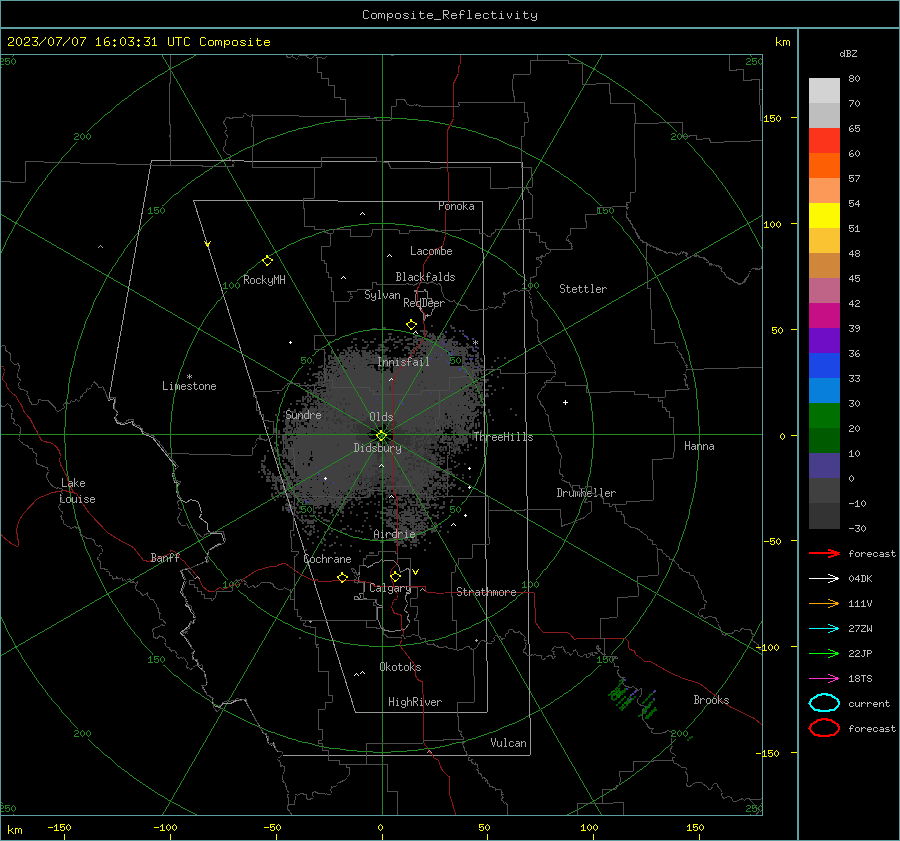Click the yellow diamond marker near Cochrane

pyautogui.click(x=342, y=578)
